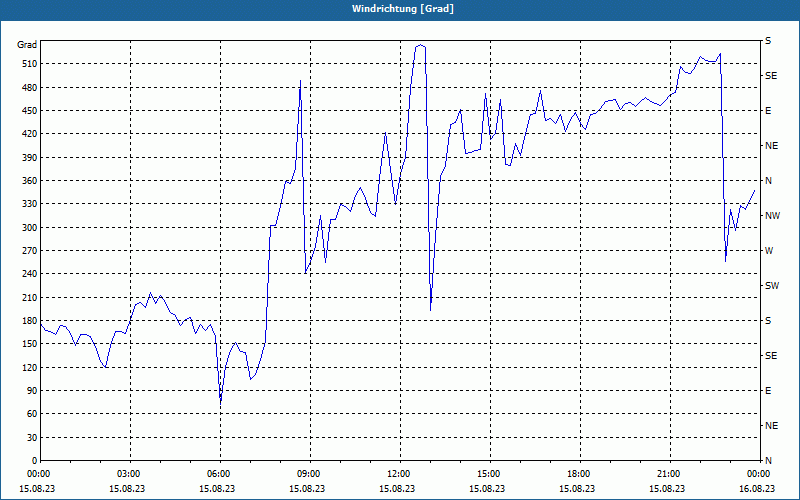Click the 300 y-axis value
800x500 pixels.
coord(29,228)
